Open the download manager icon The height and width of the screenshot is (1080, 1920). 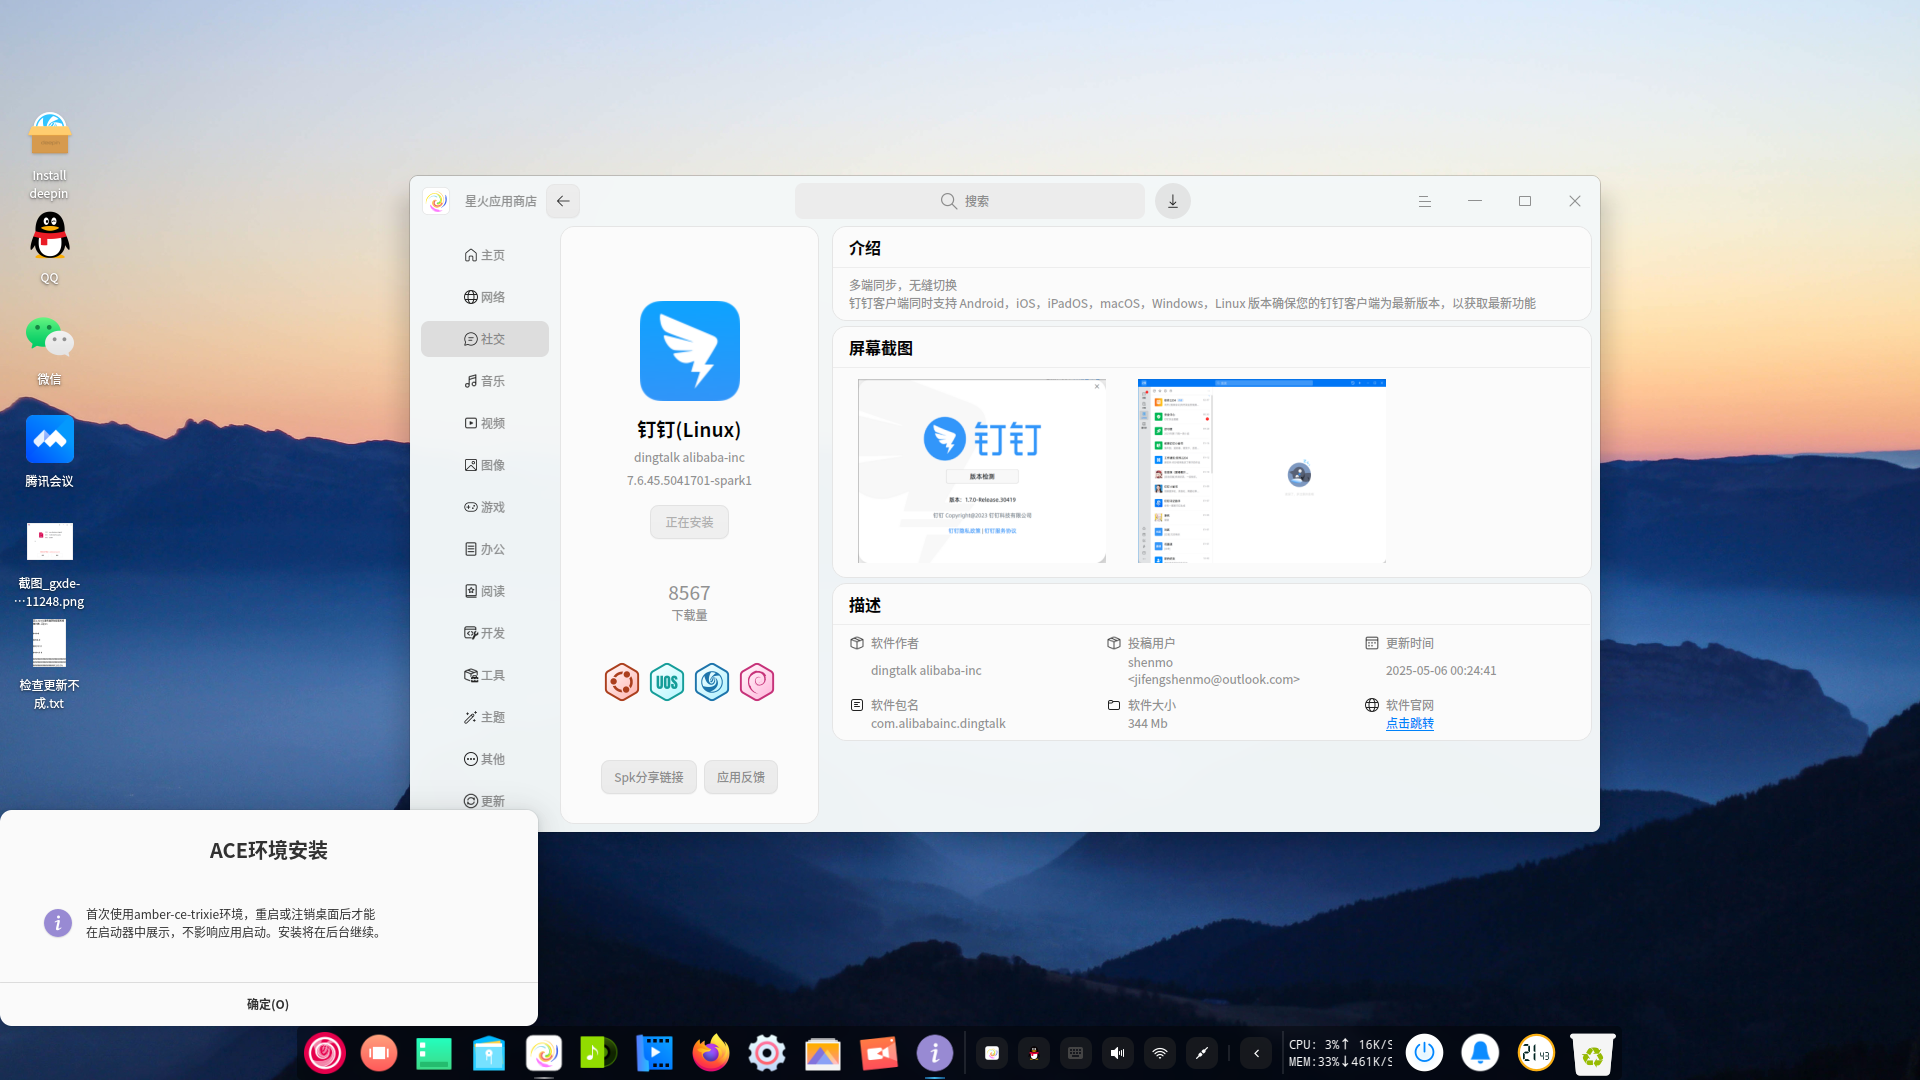coord(1173,201)
